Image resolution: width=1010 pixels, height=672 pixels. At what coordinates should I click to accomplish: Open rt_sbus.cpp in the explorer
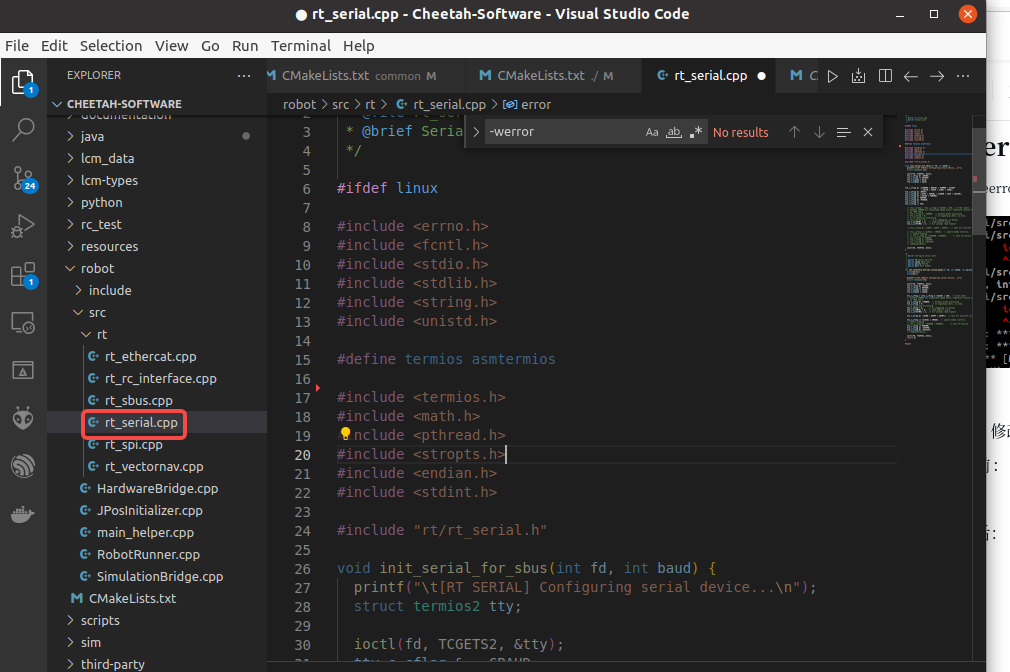138,400
